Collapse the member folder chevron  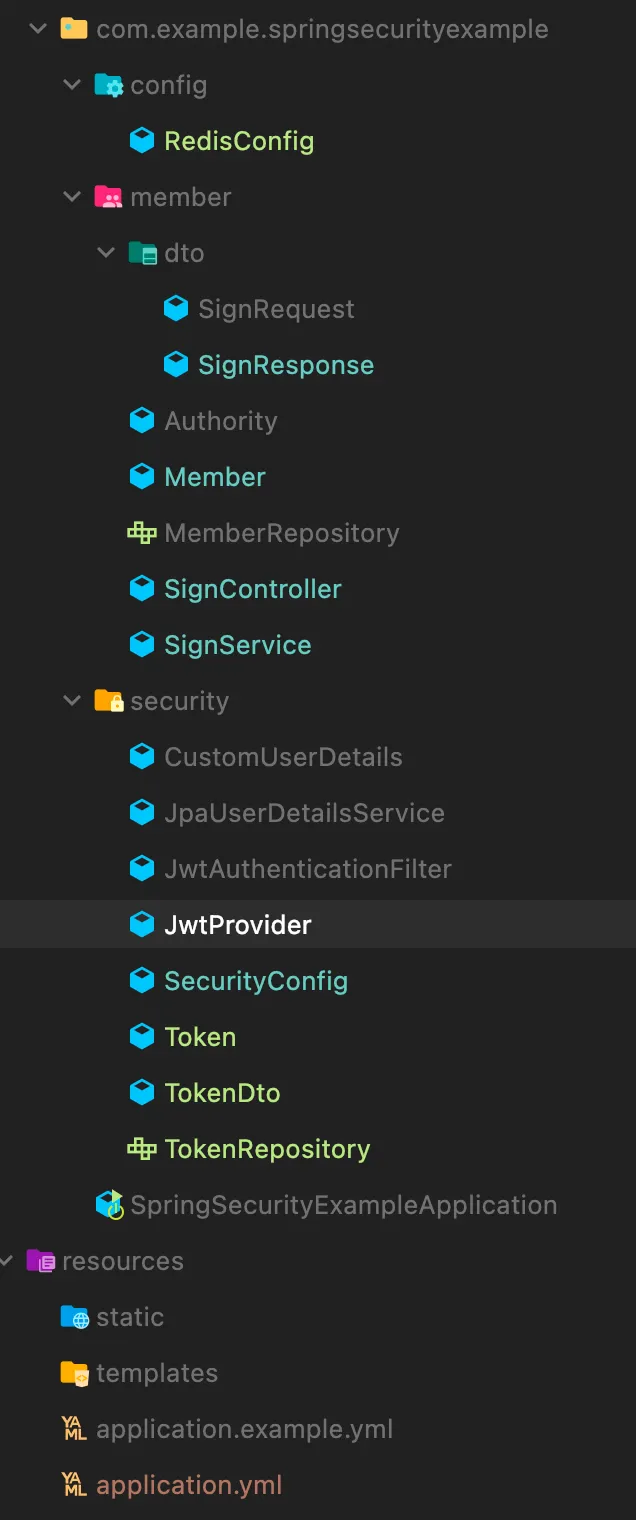[72, 197]
